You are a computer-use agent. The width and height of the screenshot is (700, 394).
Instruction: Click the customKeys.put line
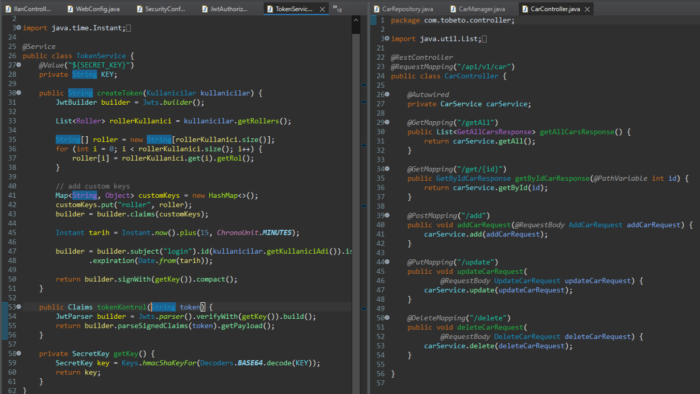(124, 205)
